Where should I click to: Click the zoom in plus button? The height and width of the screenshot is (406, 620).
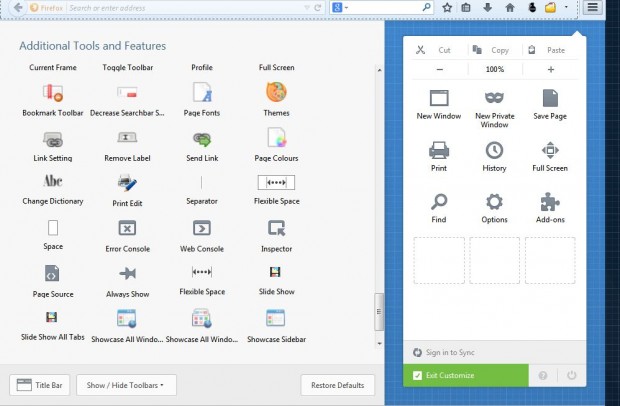550,70
